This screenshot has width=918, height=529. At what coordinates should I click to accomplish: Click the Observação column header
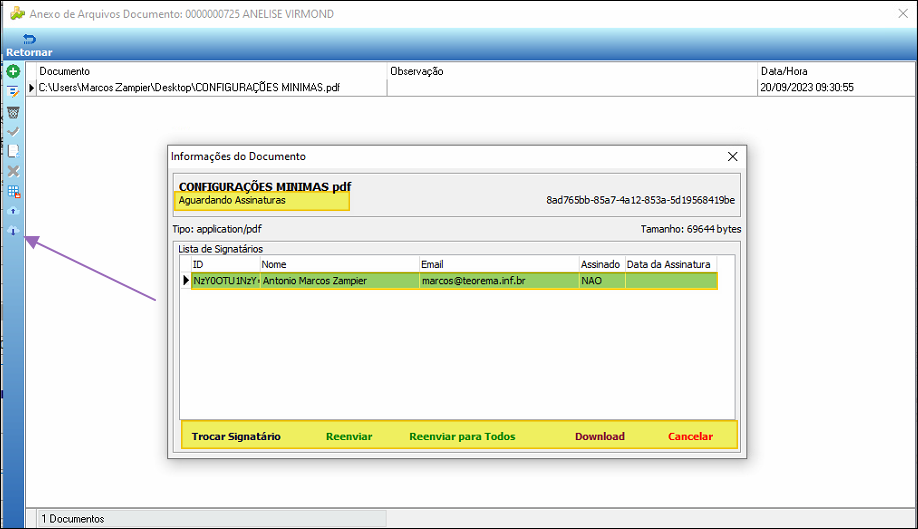coord(572,71)
